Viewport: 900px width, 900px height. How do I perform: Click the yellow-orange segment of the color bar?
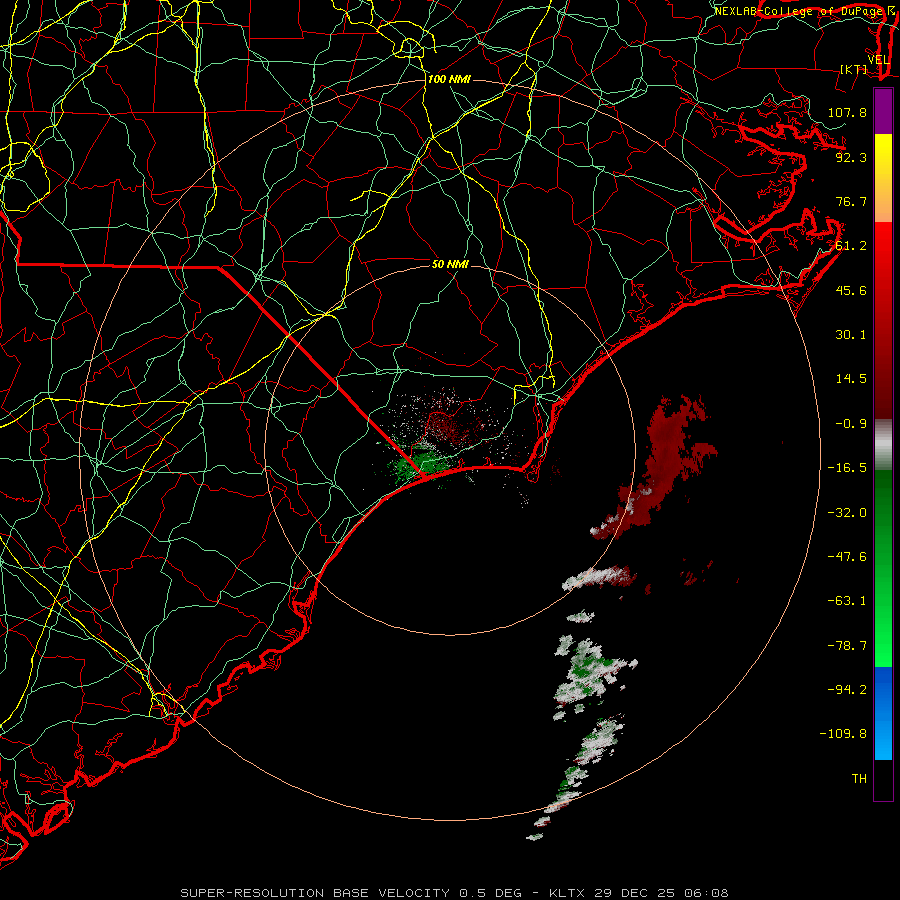[883, 178]
